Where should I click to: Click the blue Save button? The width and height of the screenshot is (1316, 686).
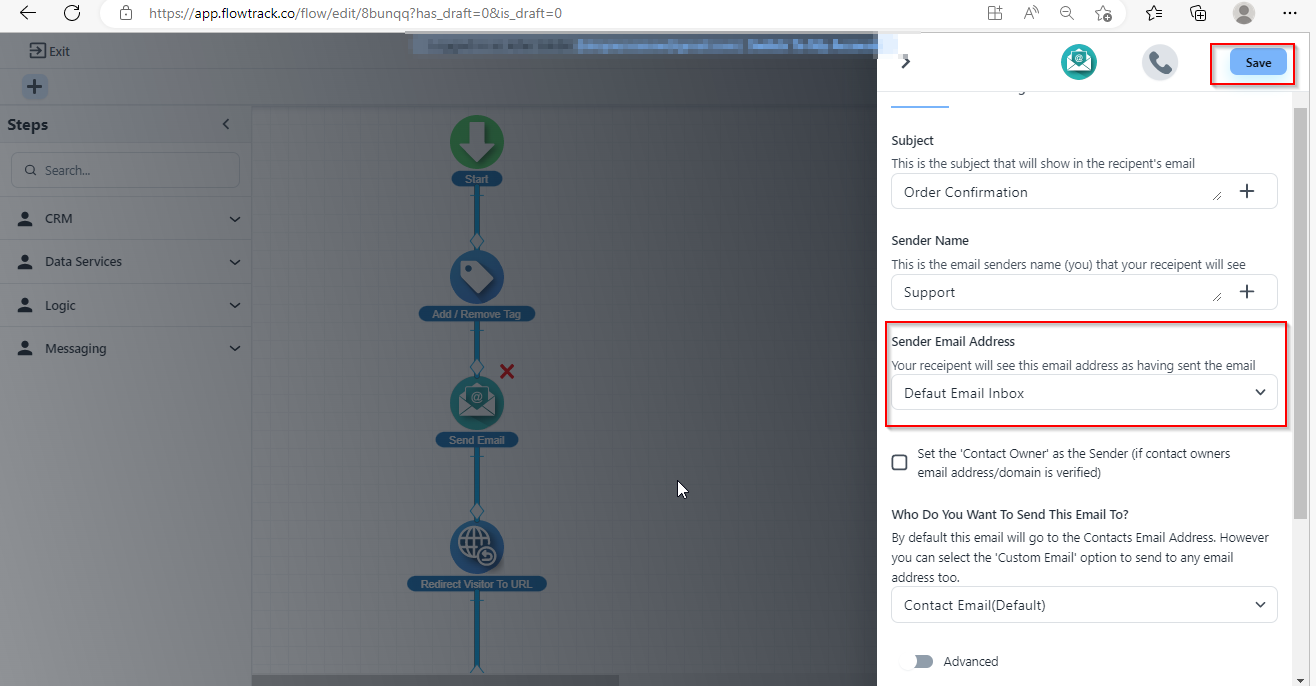pyautogui.click(x=1258, y=63)
